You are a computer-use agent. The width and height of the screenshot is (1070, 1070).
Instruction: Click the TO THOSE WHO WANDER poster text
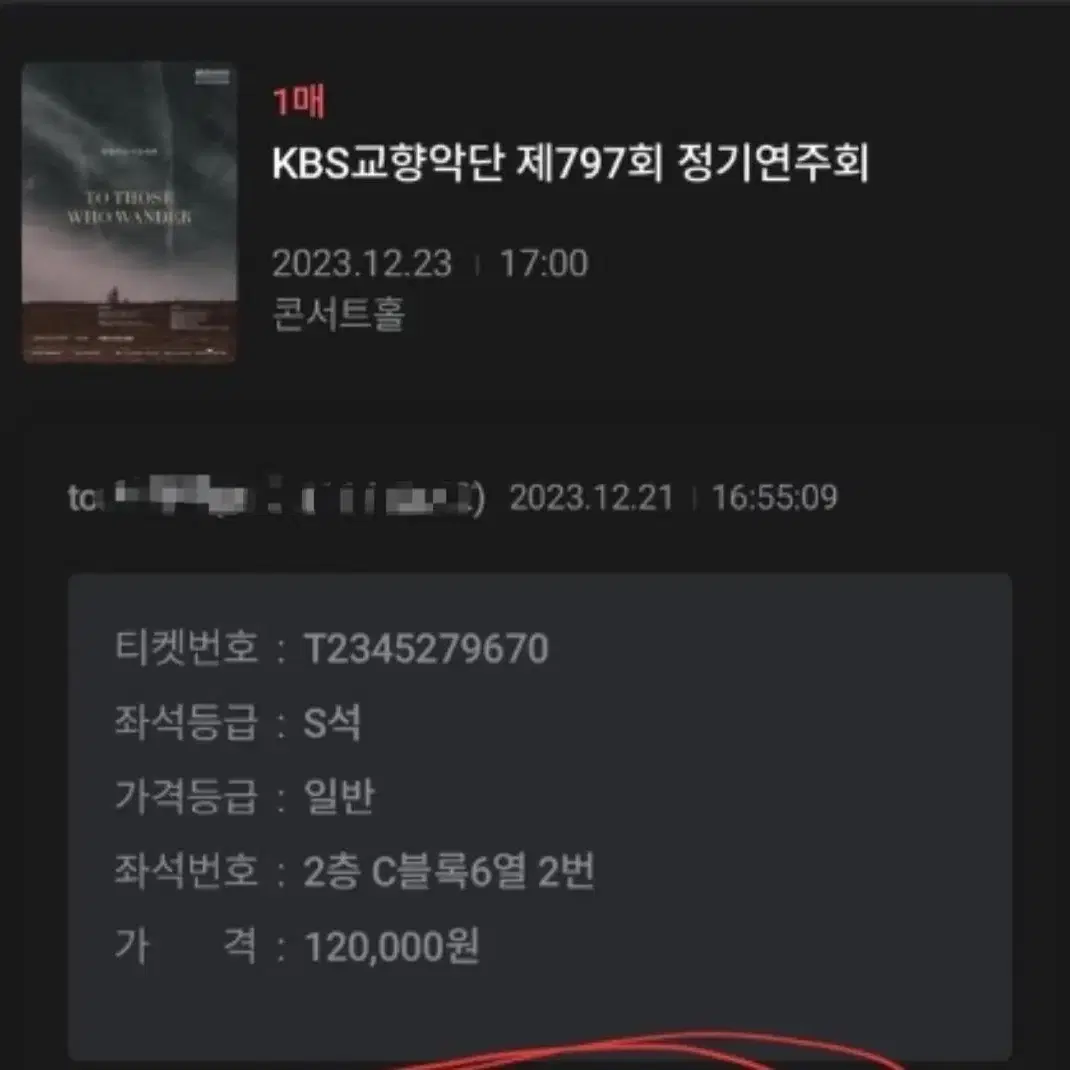point(129,207)
